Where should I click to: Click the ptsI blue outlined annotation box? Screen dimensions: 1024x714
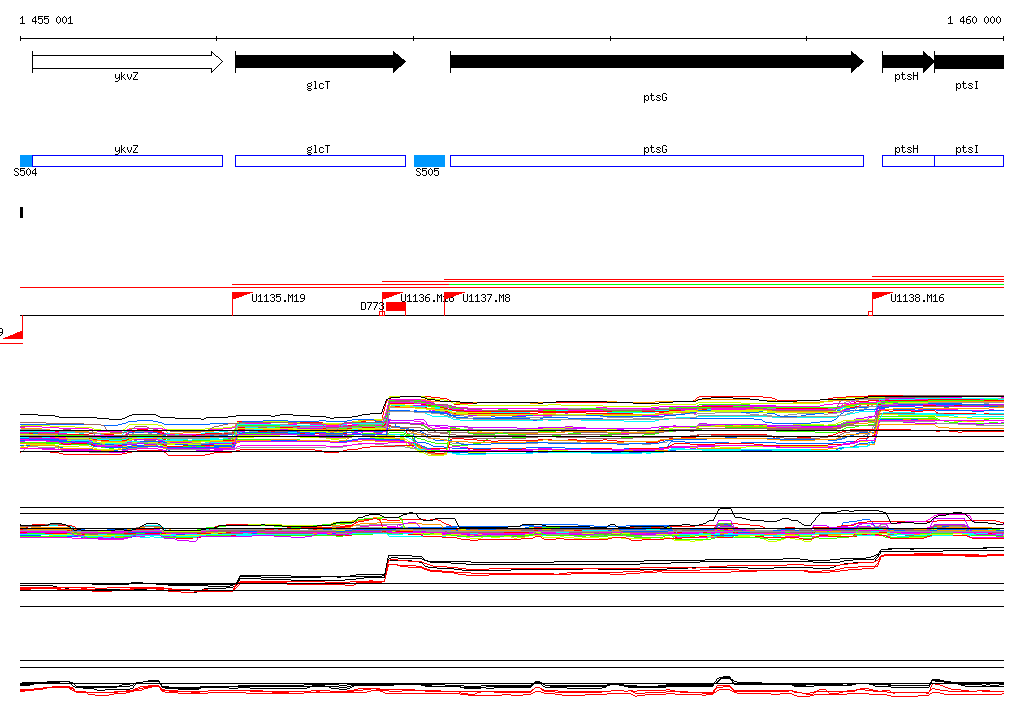click(x=969, y=161)
